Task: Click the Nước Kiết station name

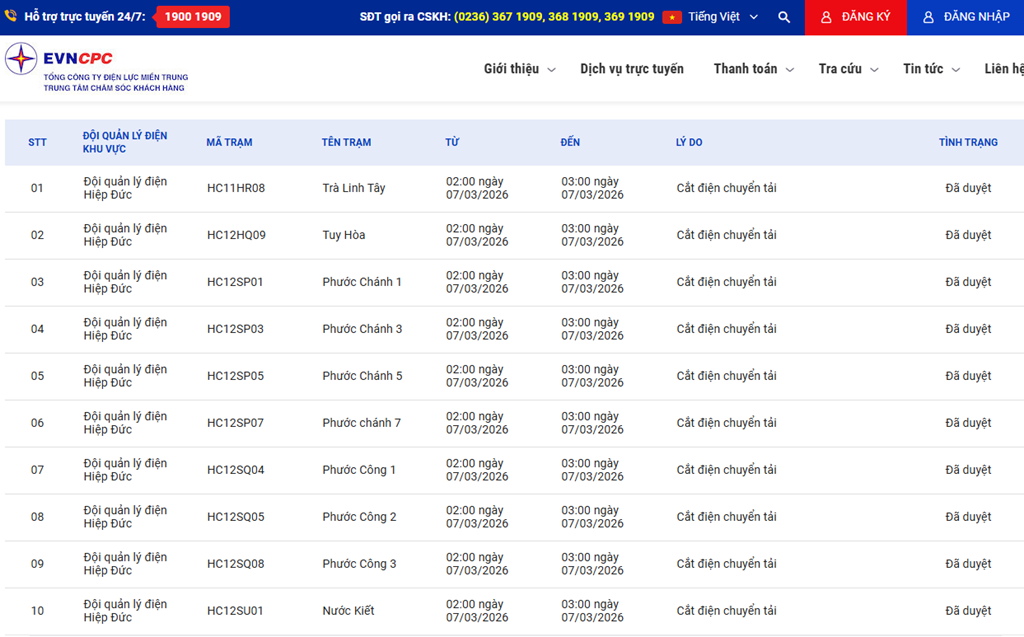Action: [x=350, y=611]
